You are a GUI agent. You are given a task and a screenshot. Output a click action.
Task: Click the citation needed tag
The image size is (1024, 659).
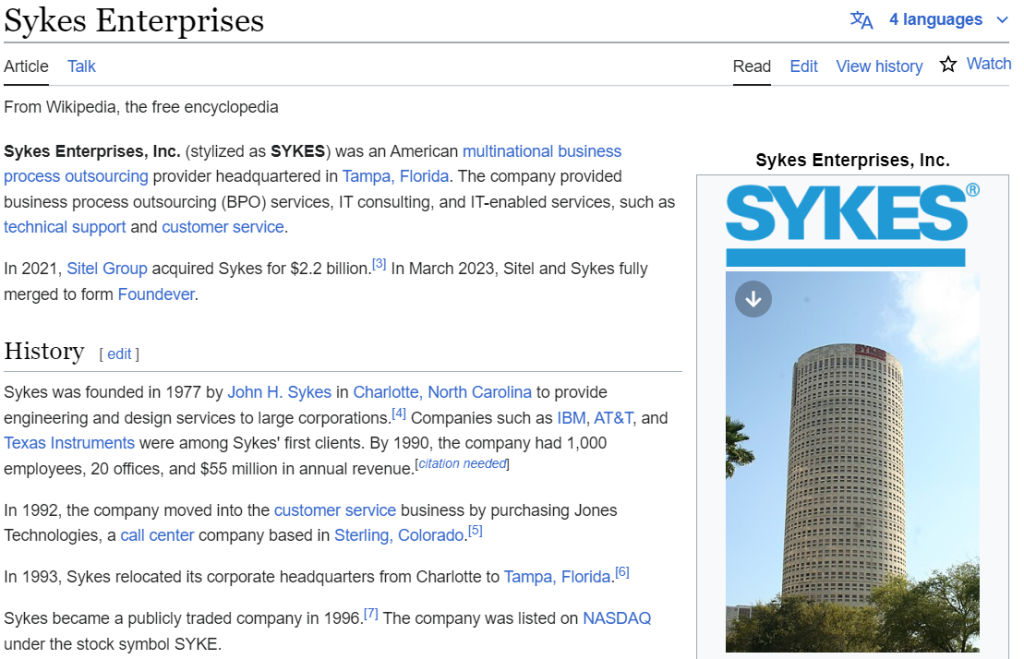[462, 464]
